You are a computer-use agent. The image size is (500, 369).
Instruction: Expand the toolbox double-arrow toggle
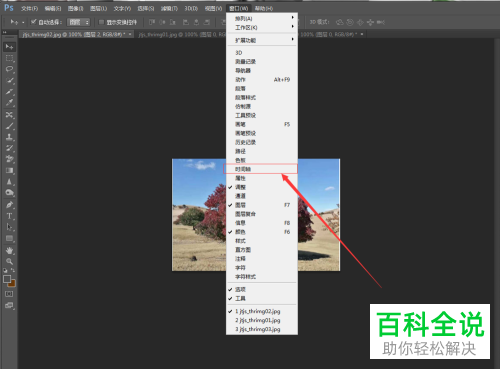(x=5, y=32)
